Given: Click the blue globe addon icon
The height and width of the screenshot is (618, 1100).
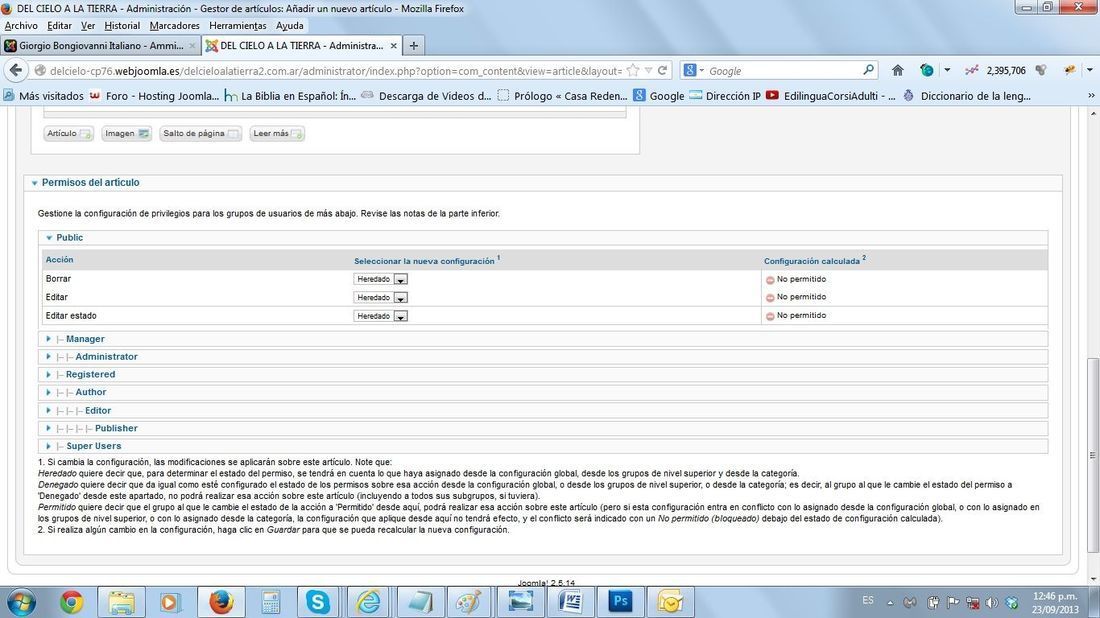Looking at the screenshot, I should 927,70.
